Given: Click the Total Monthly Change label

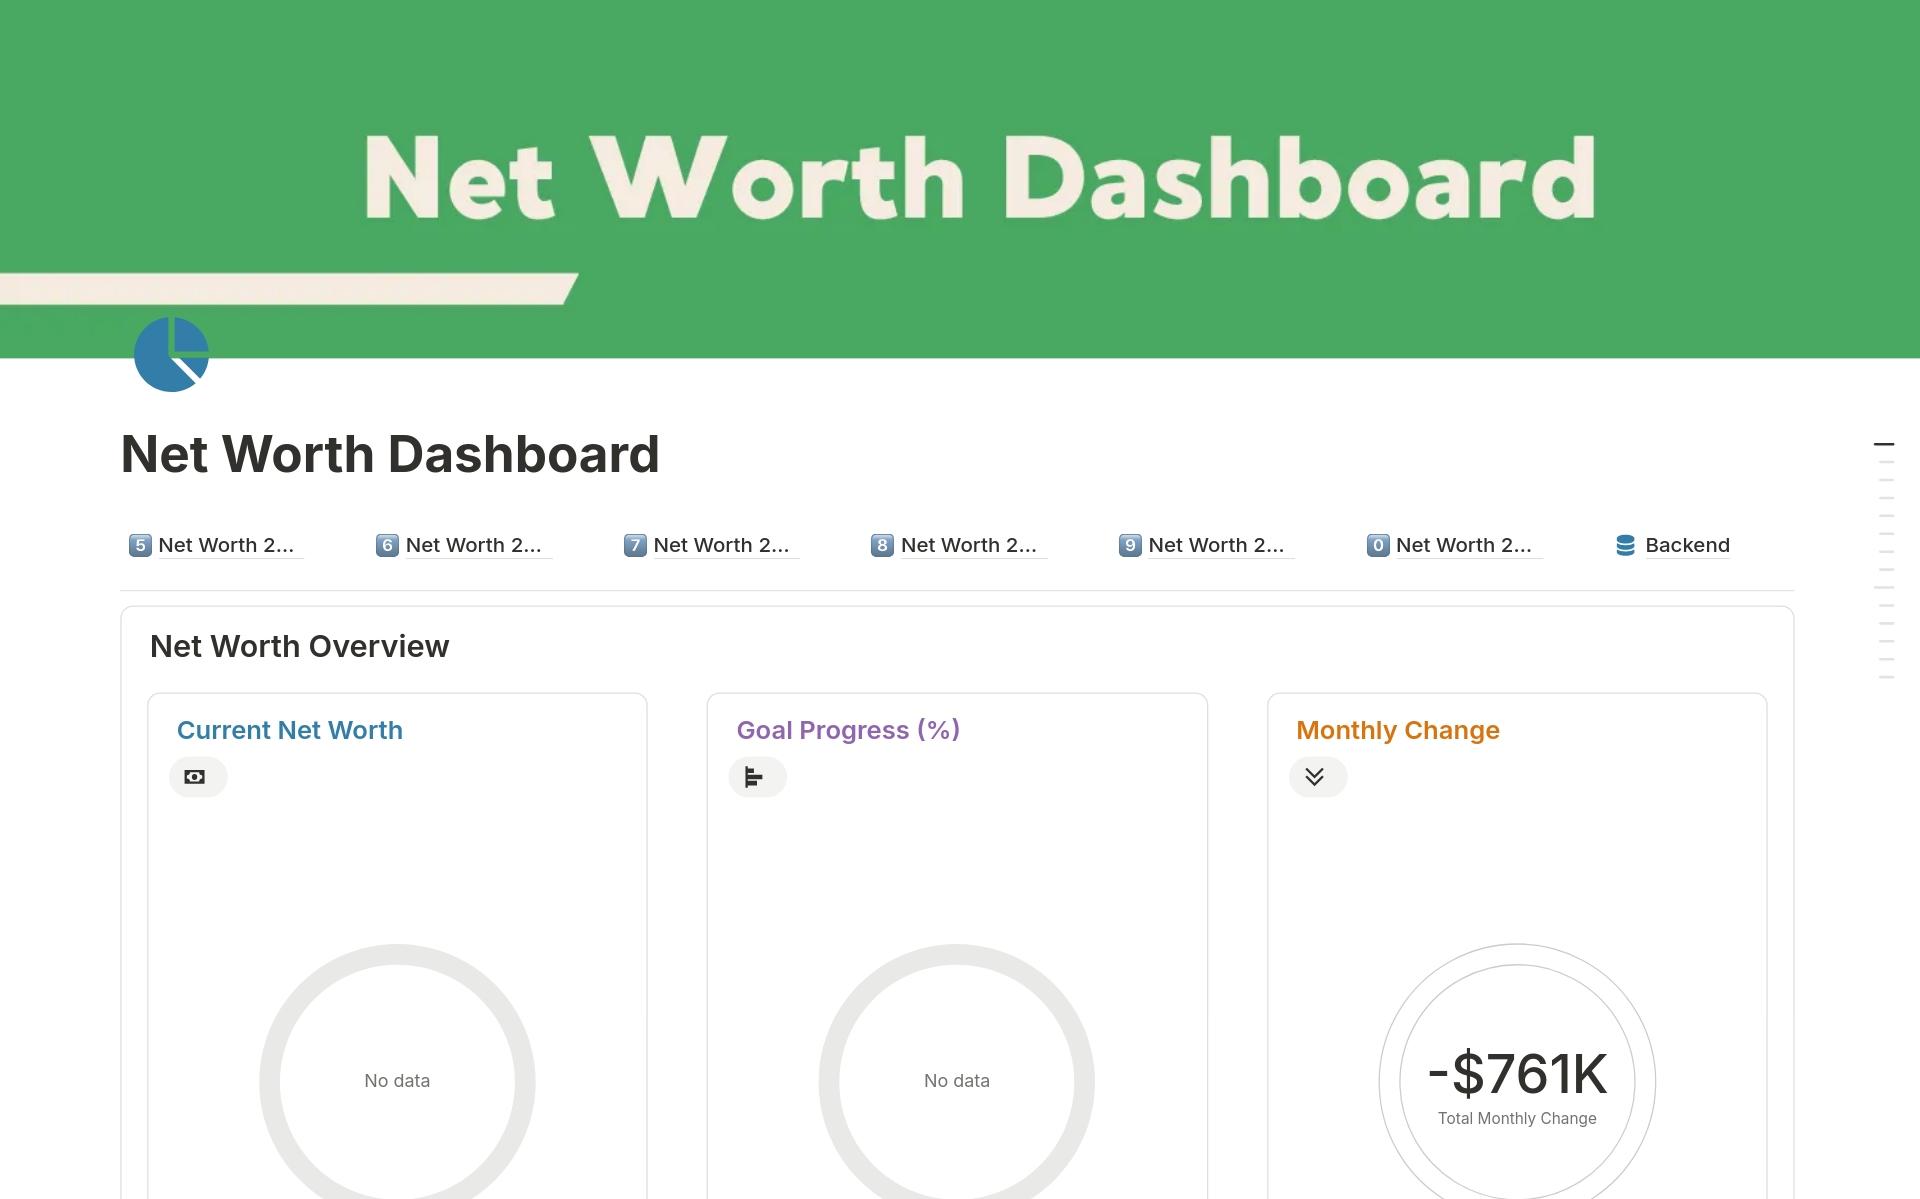Looking at the screenshot, I should [1517, 1118].
